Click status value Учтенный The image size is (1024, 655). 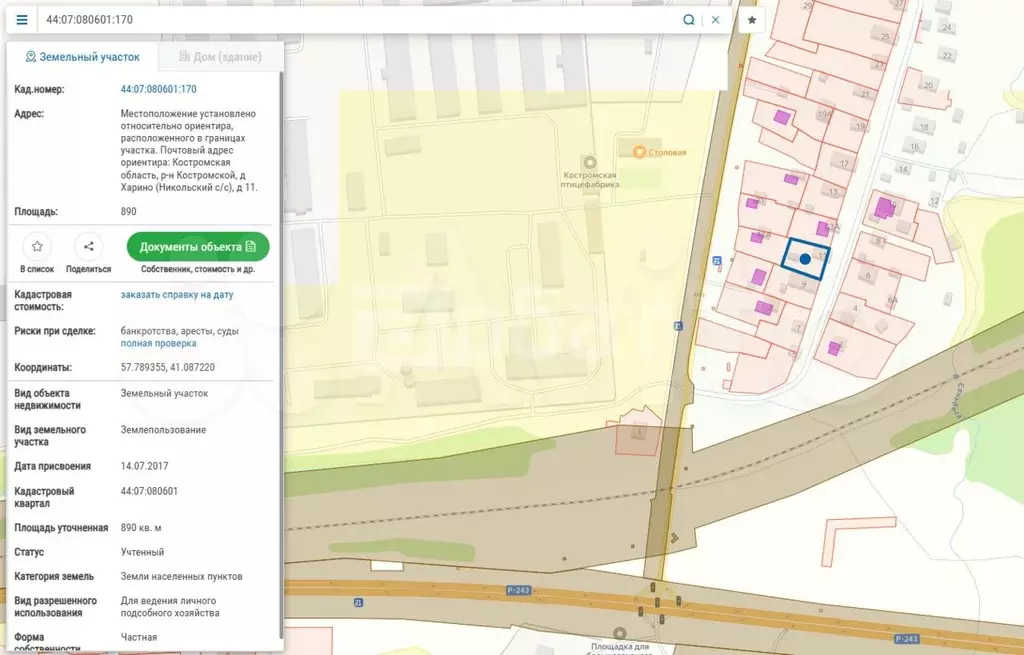pyautogui.click(x=142, y=552)
